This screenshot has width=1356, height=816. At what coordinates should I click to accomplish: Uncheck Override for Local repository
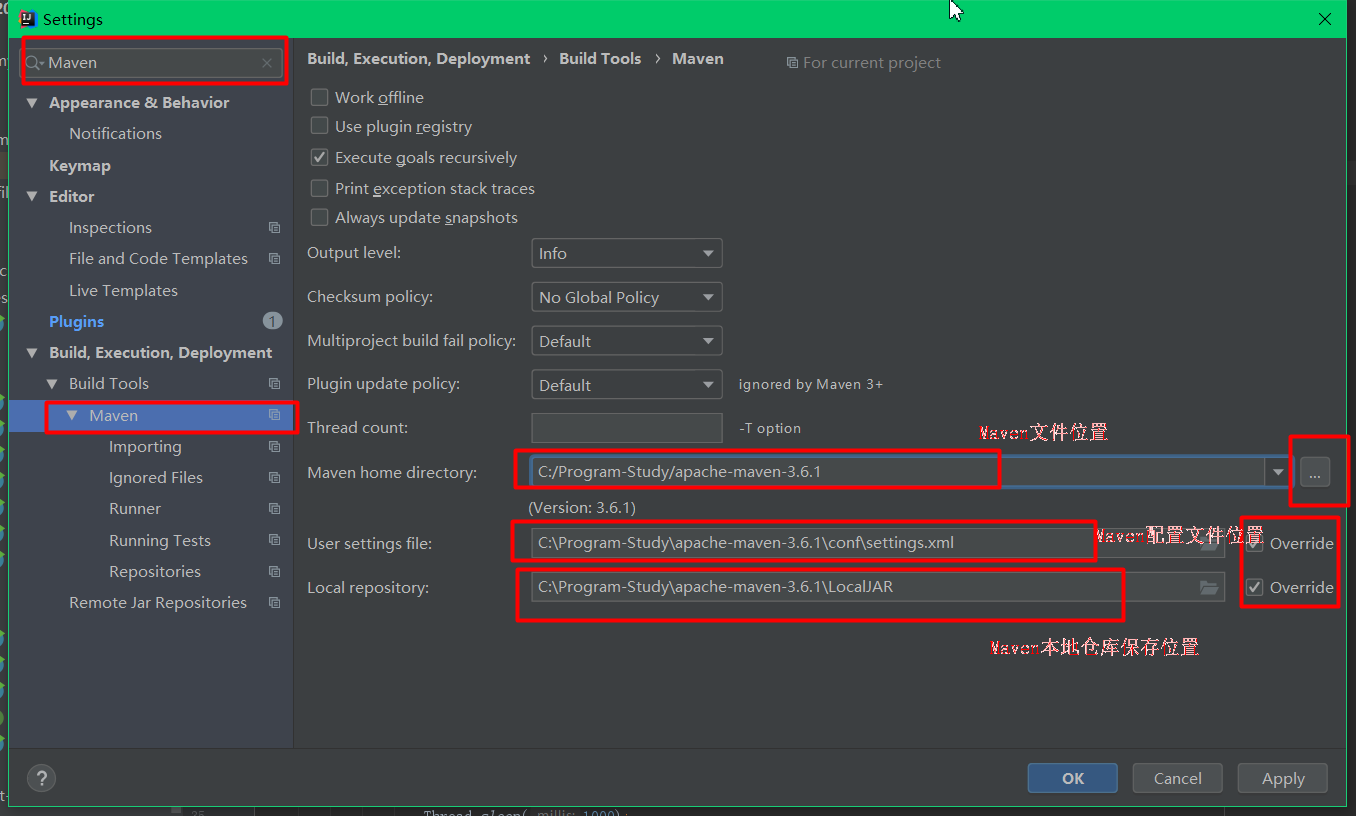pyautogui.click(x=1255, y=587)
